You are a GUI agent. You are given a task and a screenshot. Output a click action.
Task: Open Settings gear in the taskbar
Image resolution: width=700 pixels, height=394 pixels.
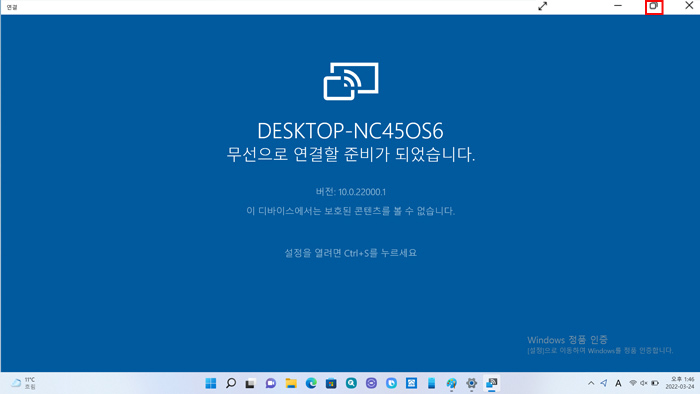tap(471, 383)
